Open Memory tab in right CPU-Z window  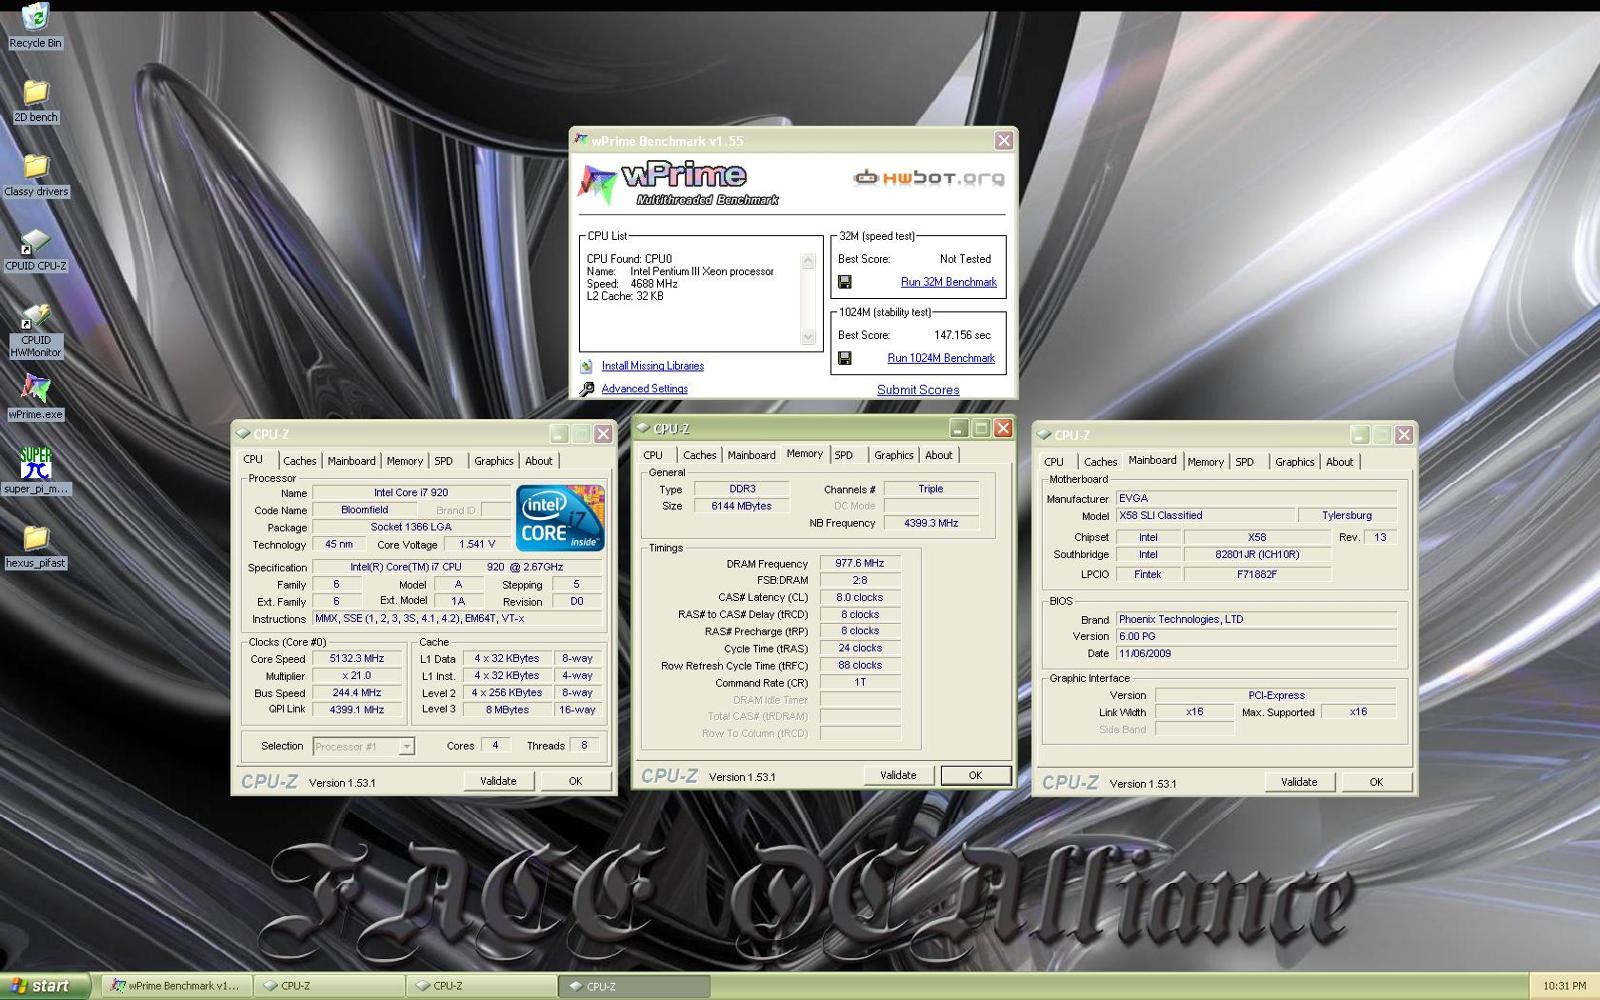tap(1205, 462)
